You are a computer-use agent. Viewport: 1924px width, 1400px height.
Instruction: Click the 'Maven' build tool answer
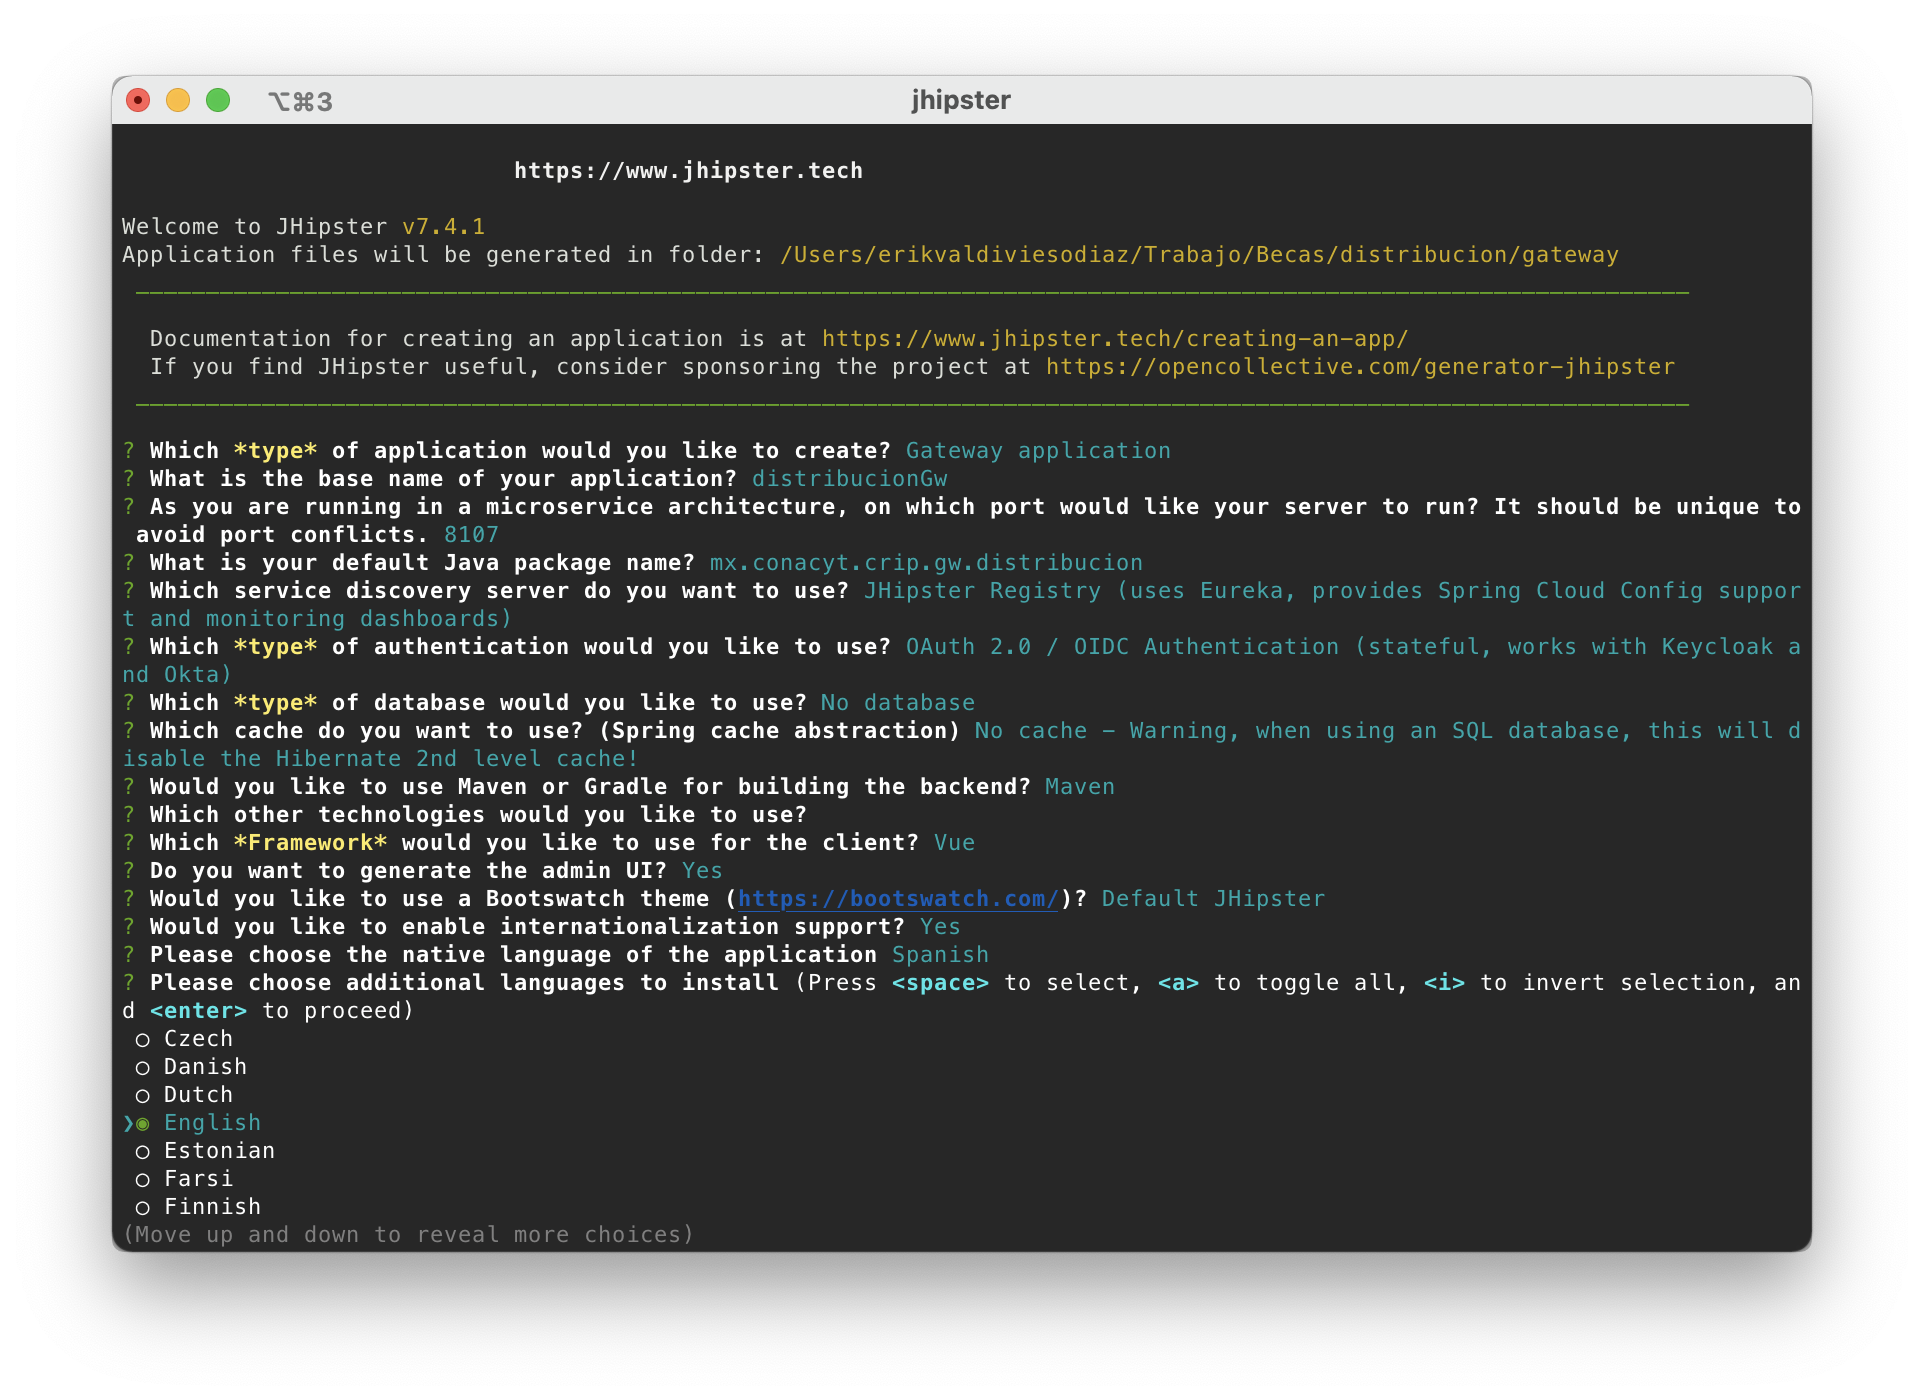pos(1079,787)
